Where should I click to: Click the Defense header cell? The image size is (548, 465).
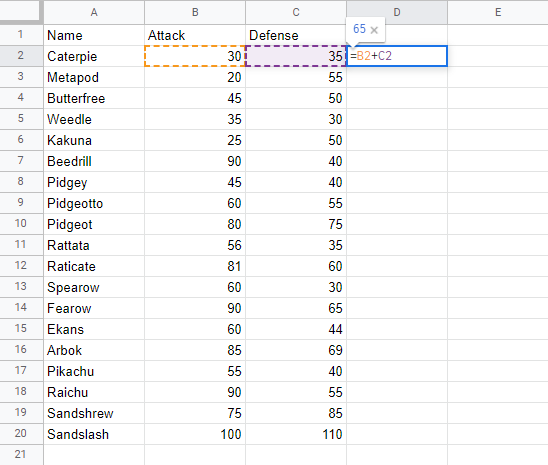pyautogui.click(x=296, y=35)
